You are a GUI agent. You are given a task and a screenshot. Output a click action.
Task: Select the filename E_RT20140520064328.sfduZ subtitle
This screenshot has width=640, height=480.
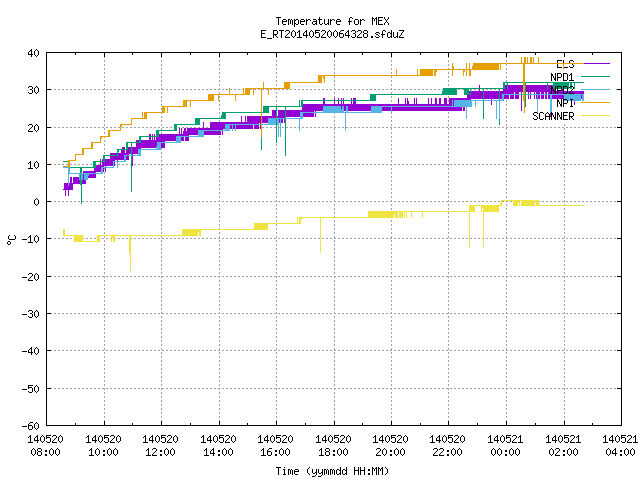[x=332, y=34]
